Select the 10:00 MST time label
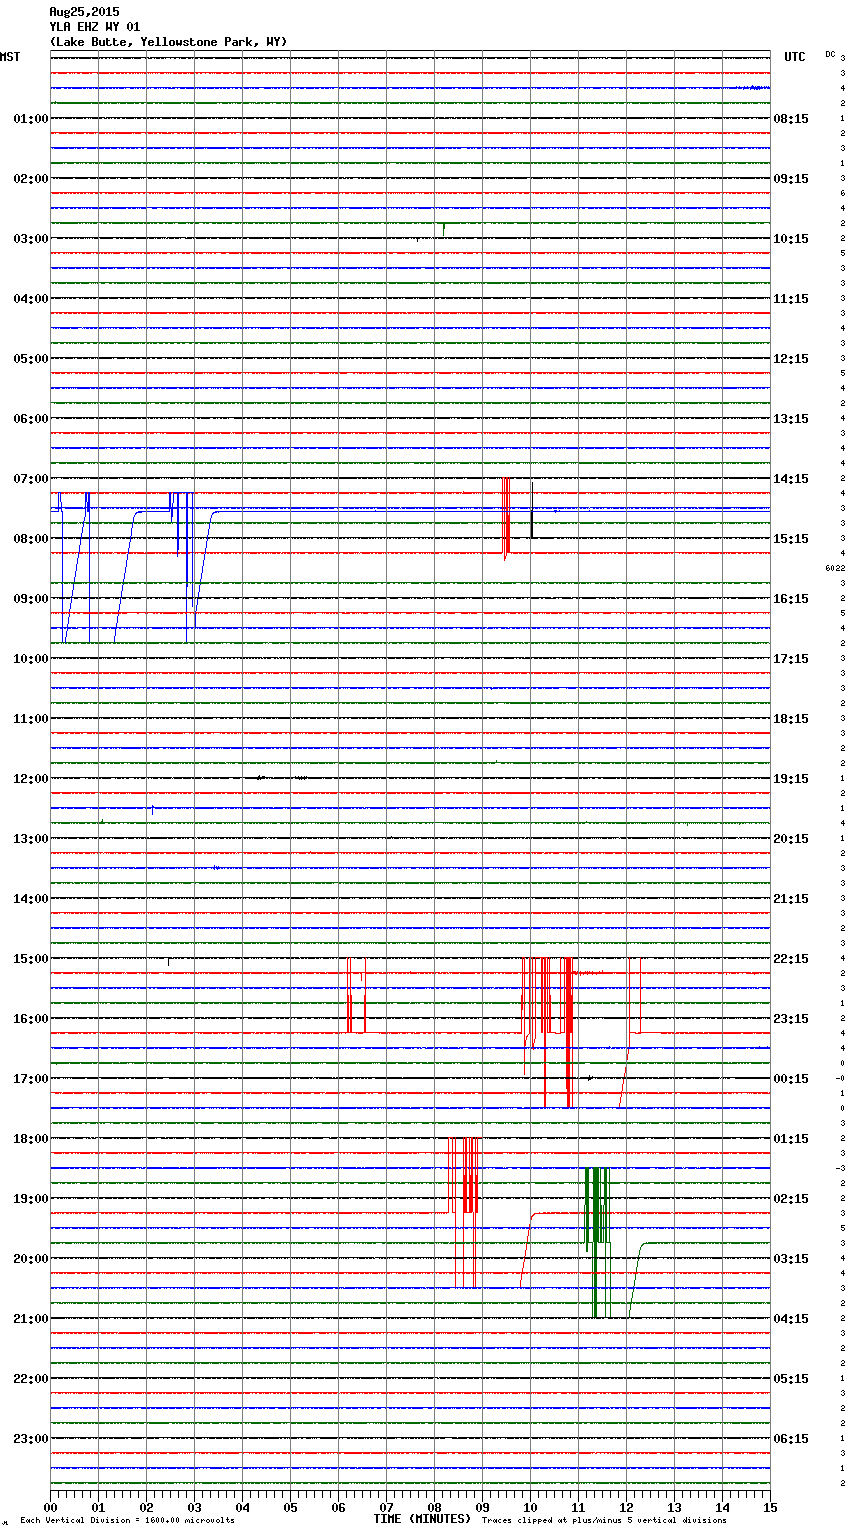This screenshot has width=850, height=1534. (30, 658)
